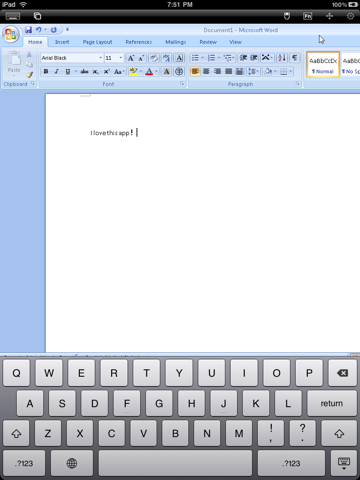Redo the last action
Image resolution: width=360 pixels, height=480 pixels.
point(54,30)
